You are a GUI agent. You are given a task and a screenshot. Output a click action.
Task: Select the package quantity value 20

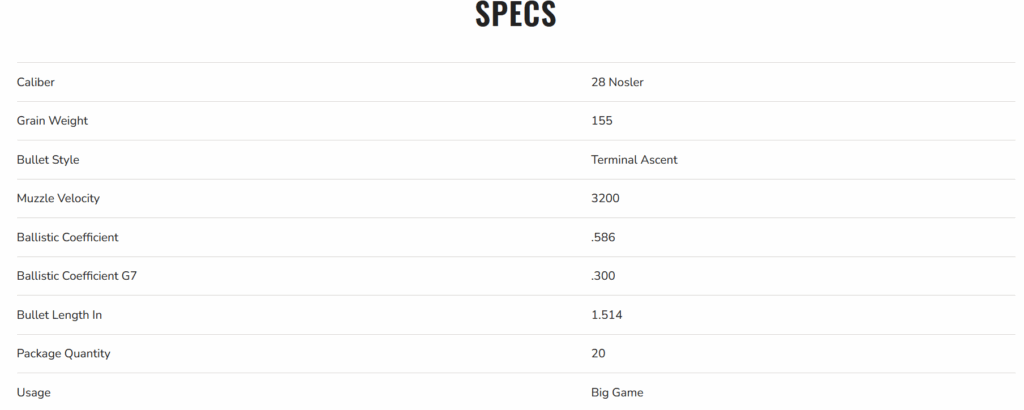tap(598, 354)
